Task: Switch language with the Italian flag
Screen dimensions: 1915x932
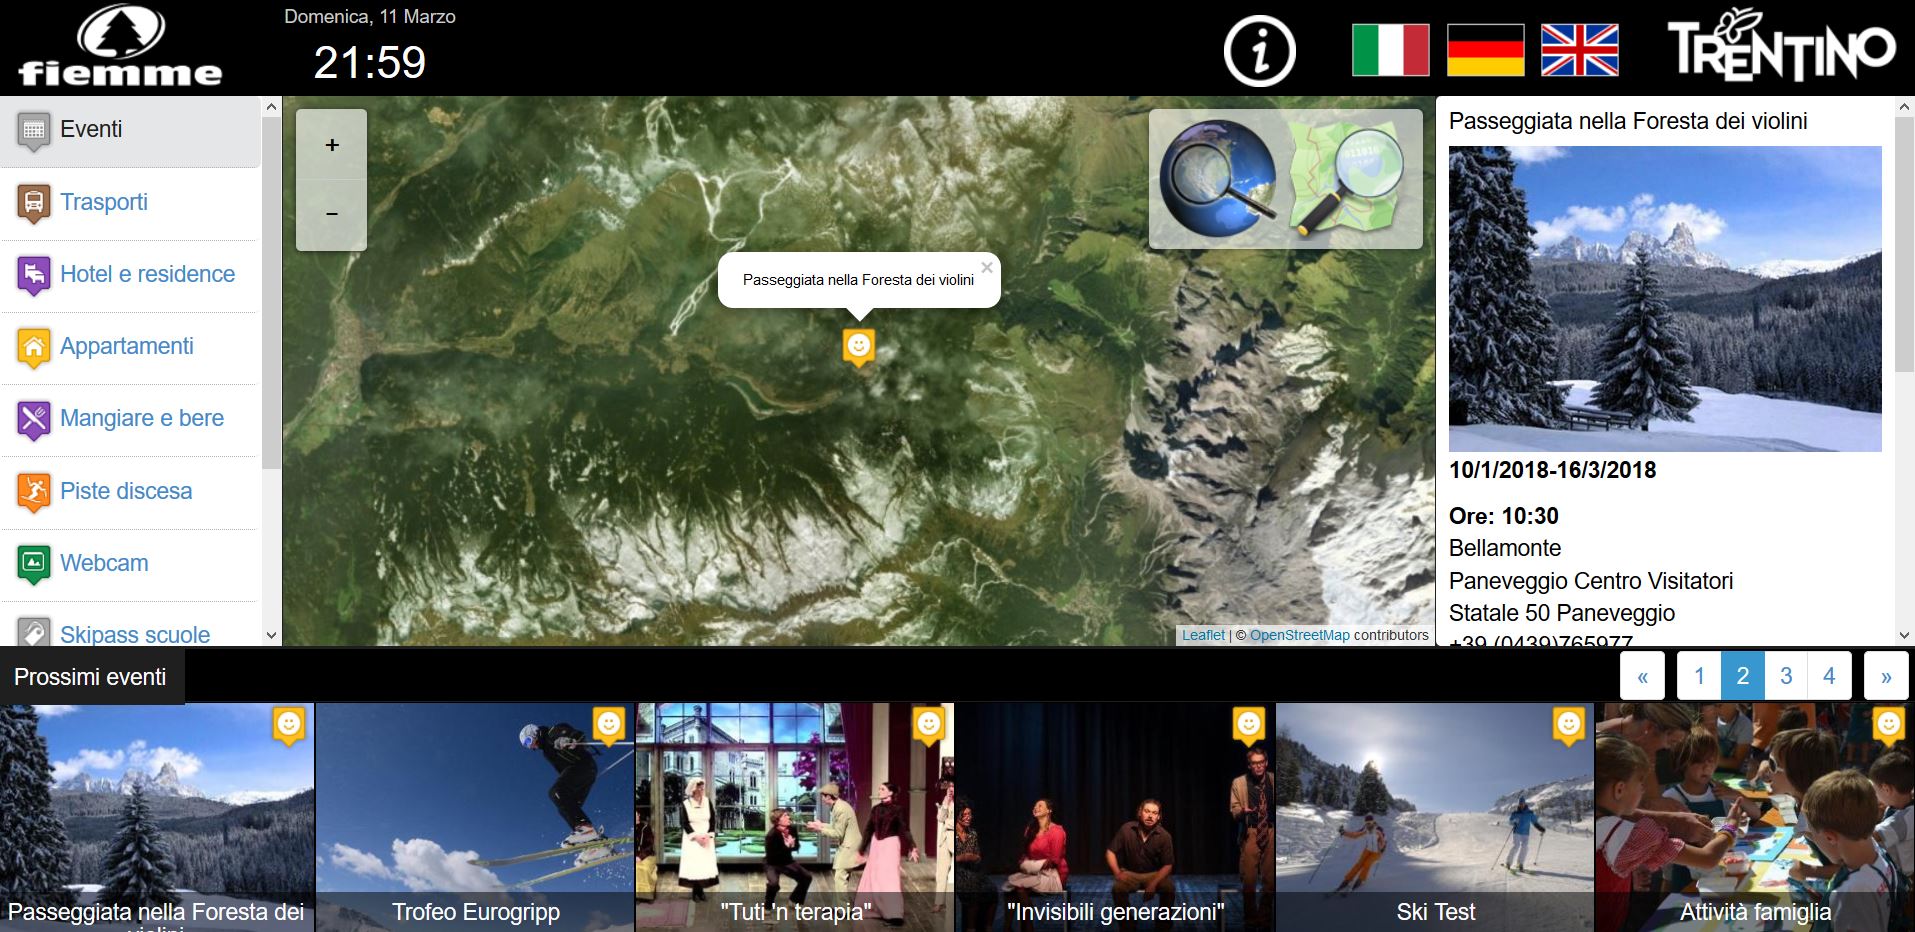Action: (x=1390, y=50)
